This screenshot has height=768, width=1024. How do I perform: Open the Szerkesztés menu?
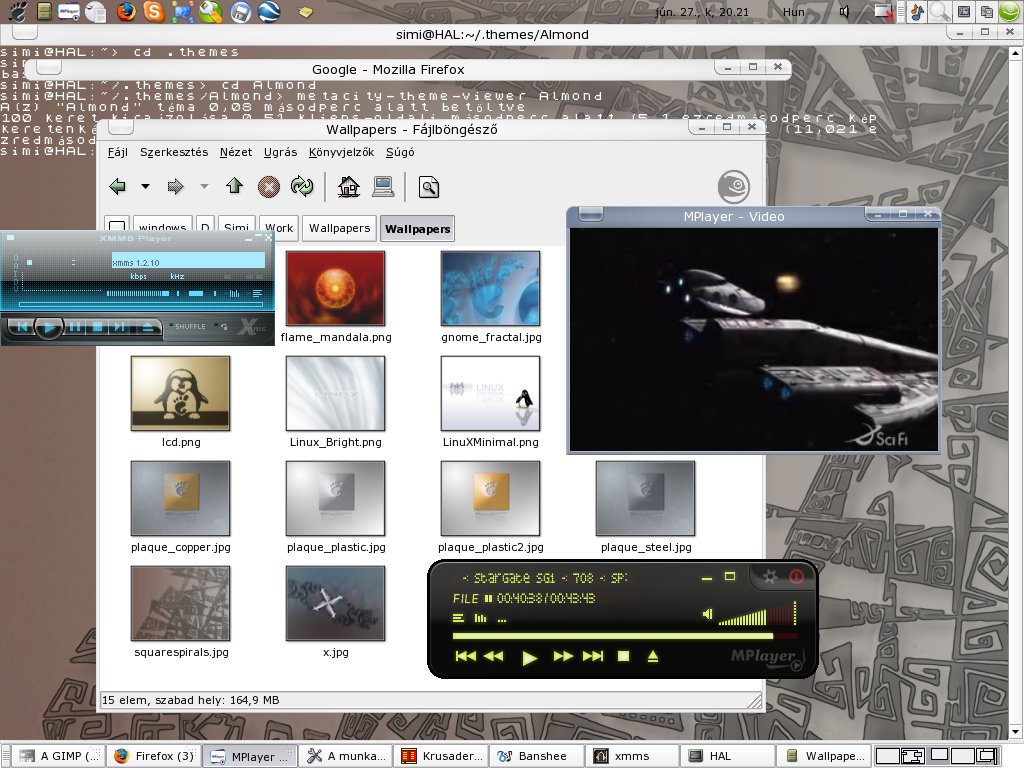(x=174, y=152)
